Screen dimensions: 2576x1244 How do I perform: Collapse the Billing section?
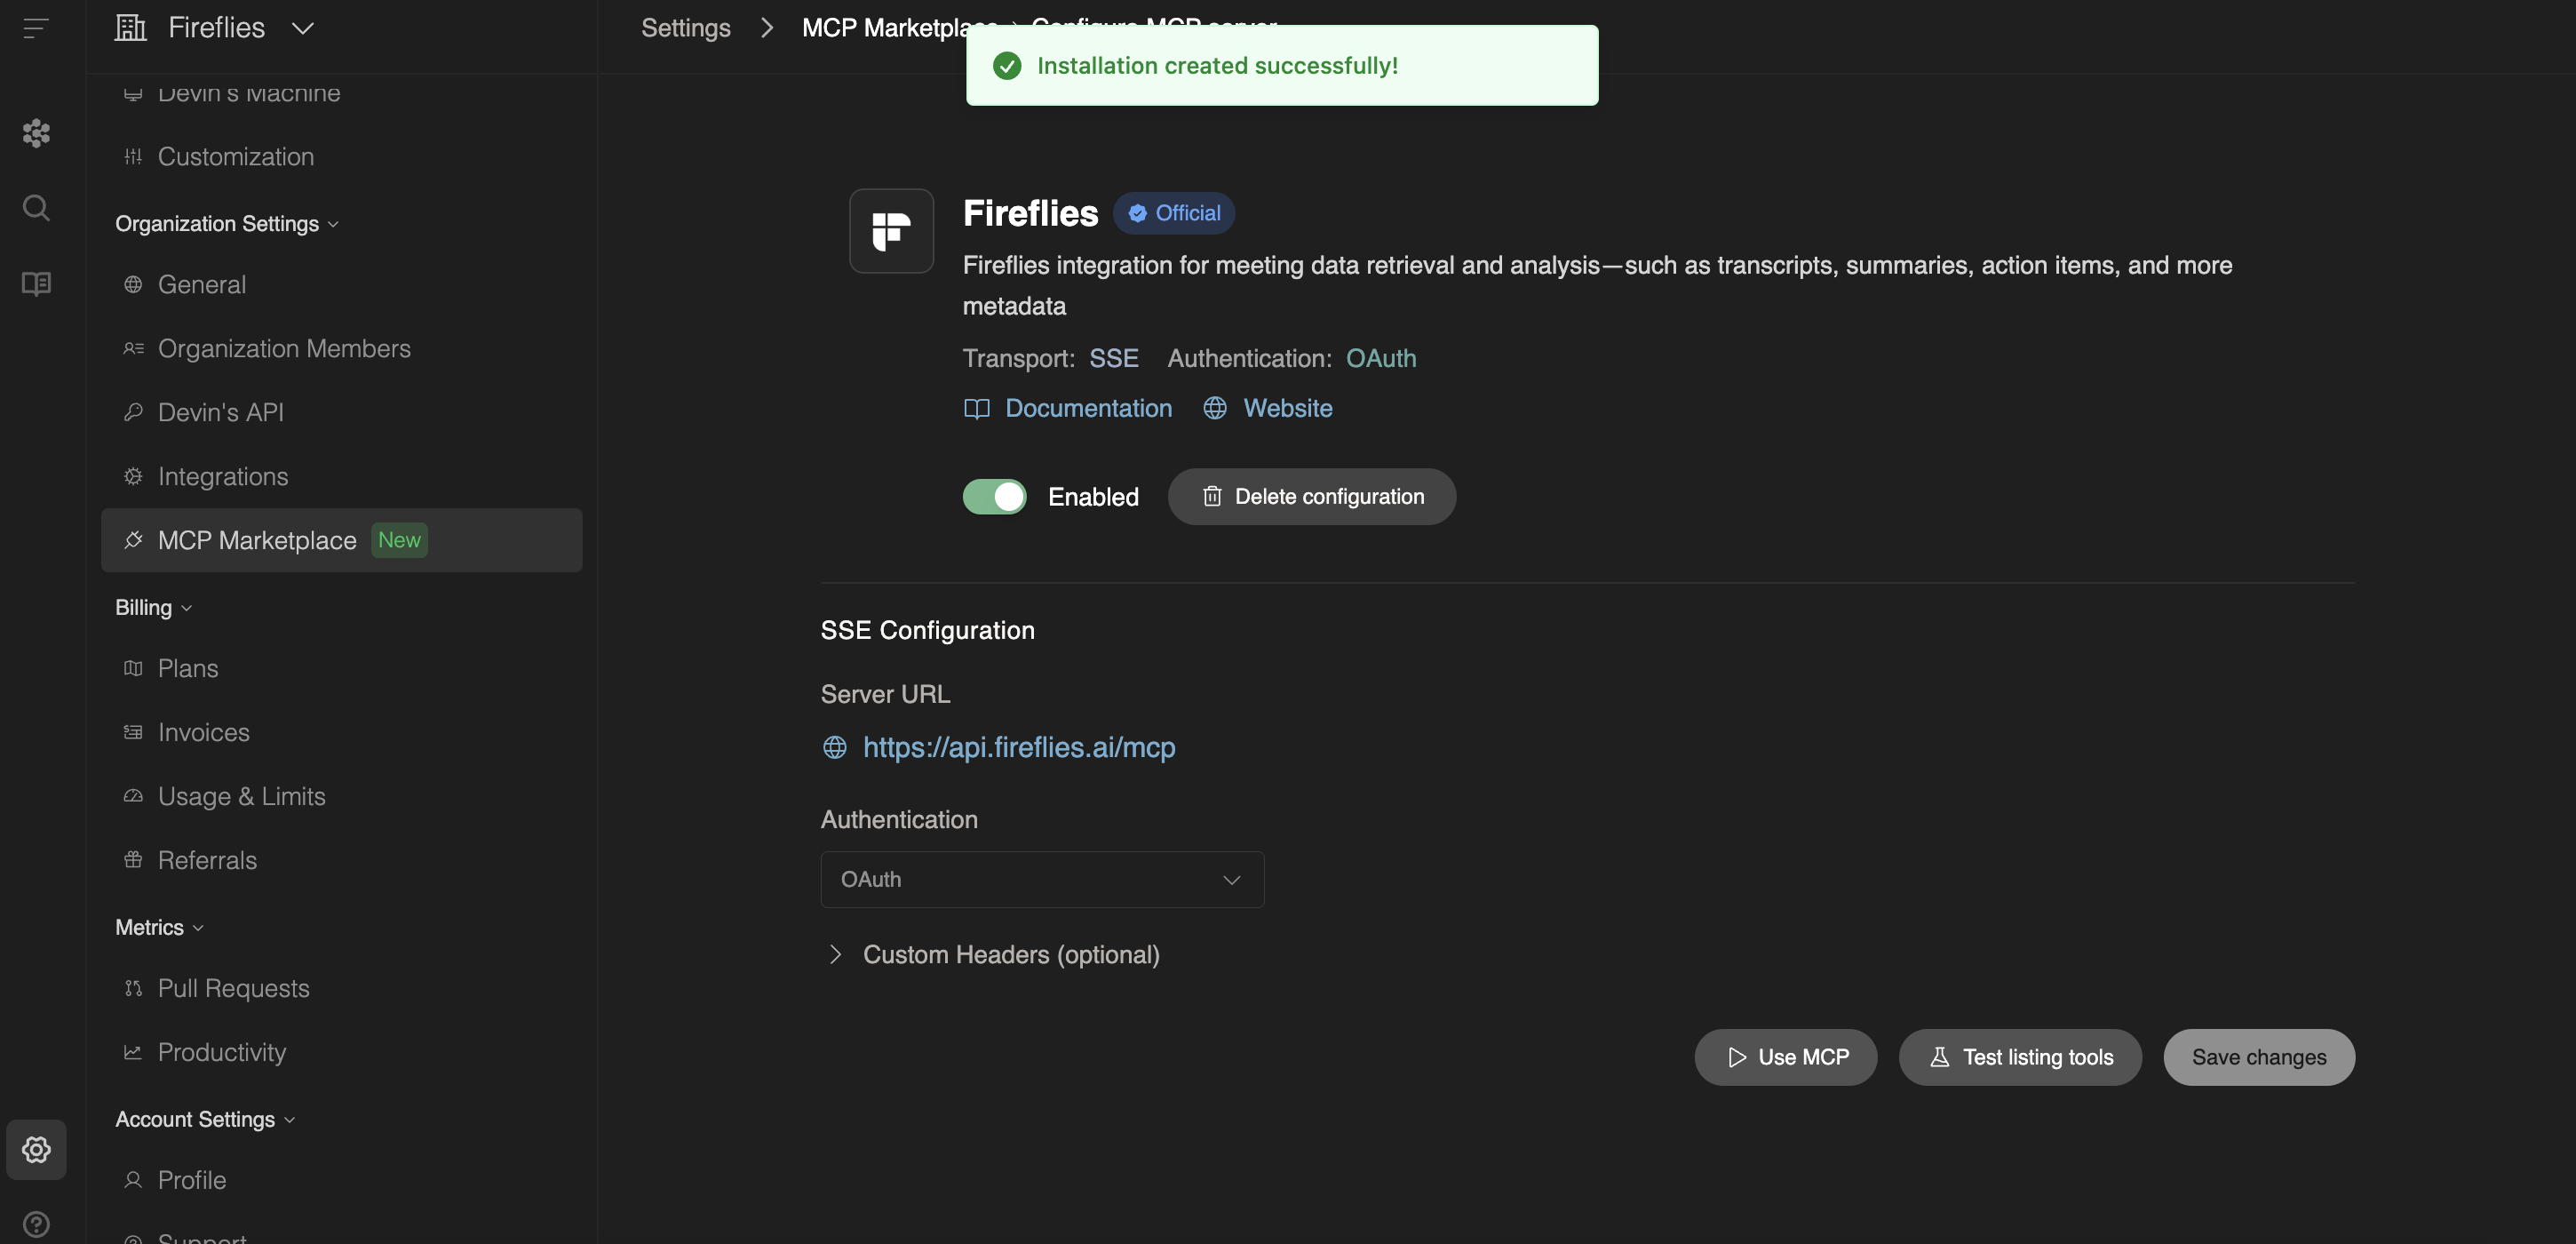coord(153,608)
